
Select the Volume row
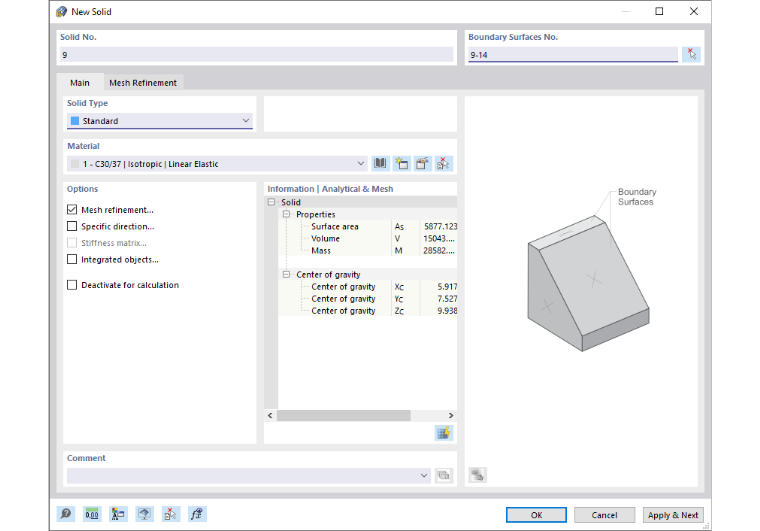click(367, 238)
